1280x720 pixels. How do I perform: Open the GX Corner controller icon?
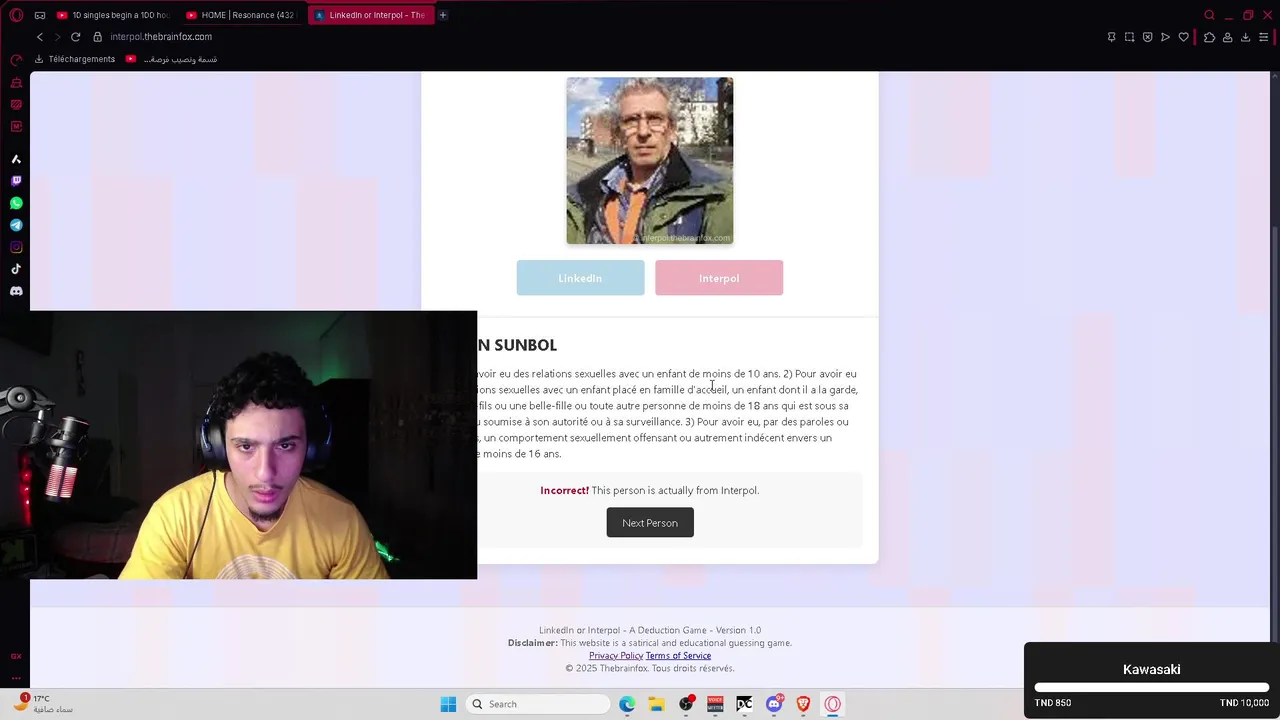(40, 15)
